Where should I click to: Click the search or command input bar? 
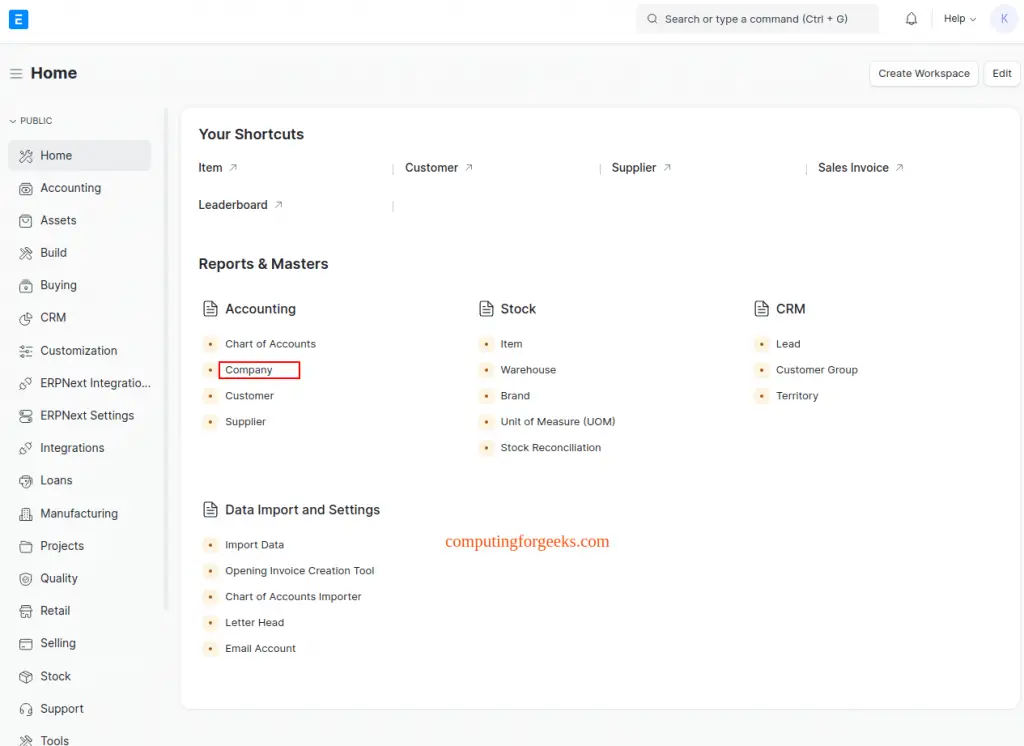click(x=758, y=19)
